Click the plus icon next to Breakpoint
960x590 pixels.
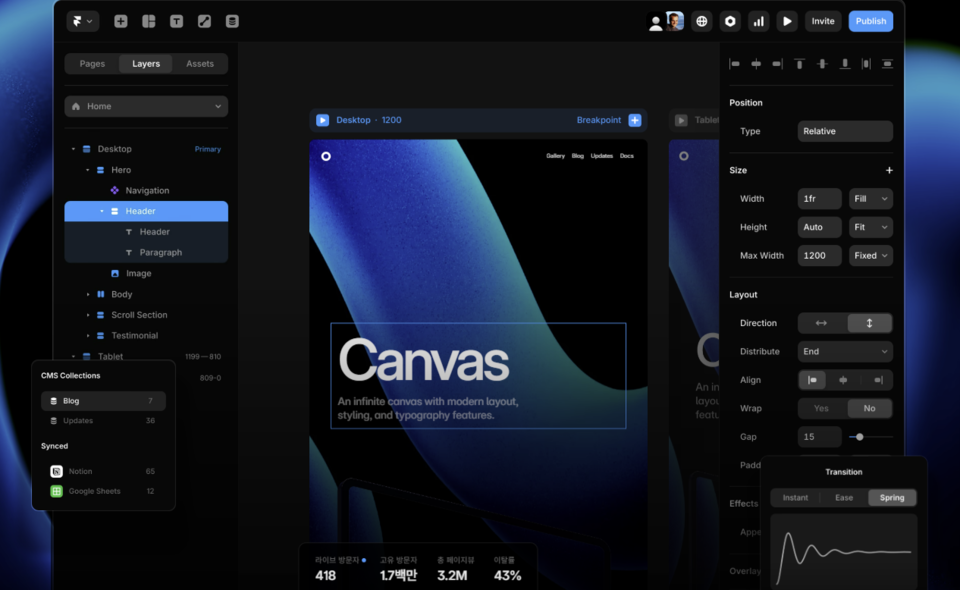tap(635, 120)
